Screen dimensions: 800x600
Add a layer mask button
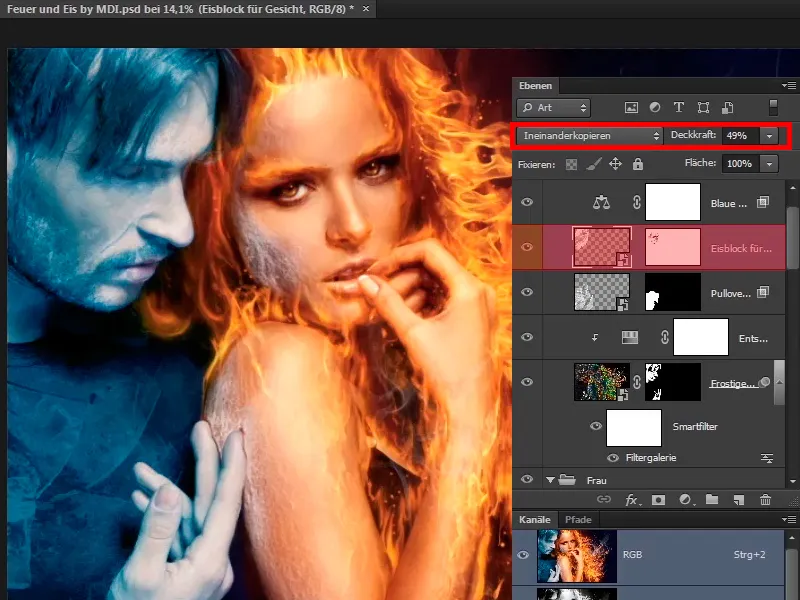point(658,499)
